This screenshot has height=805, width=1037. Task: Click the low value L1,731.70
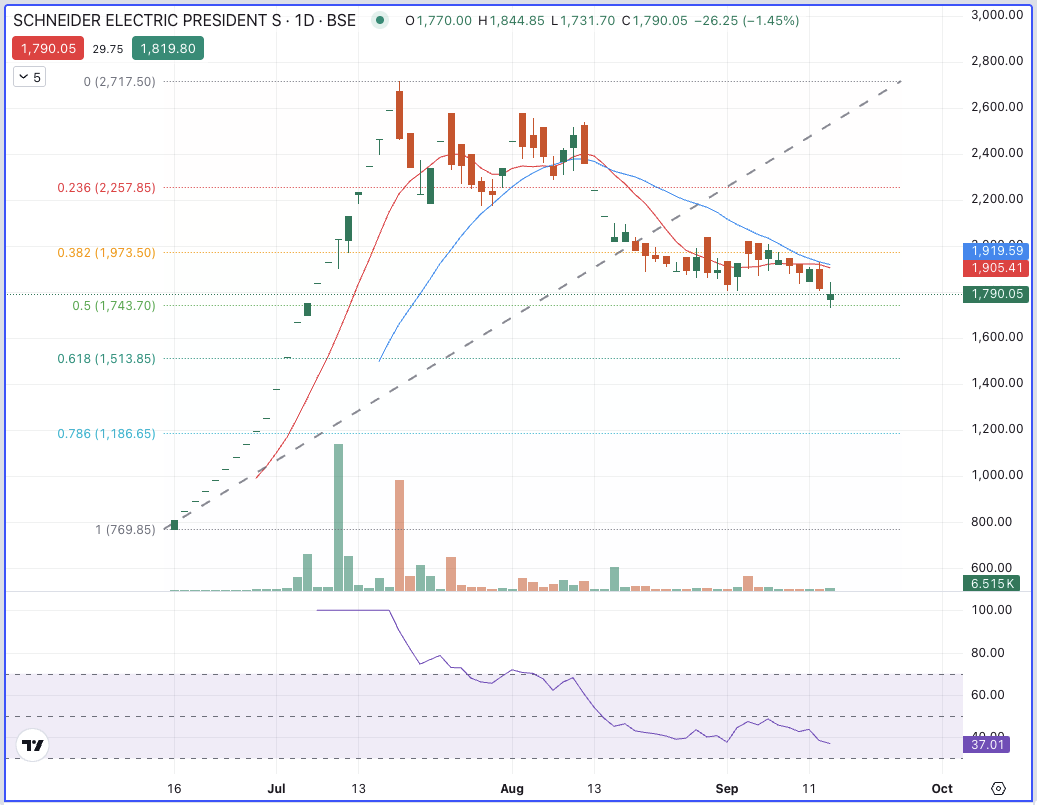(583, 21)
